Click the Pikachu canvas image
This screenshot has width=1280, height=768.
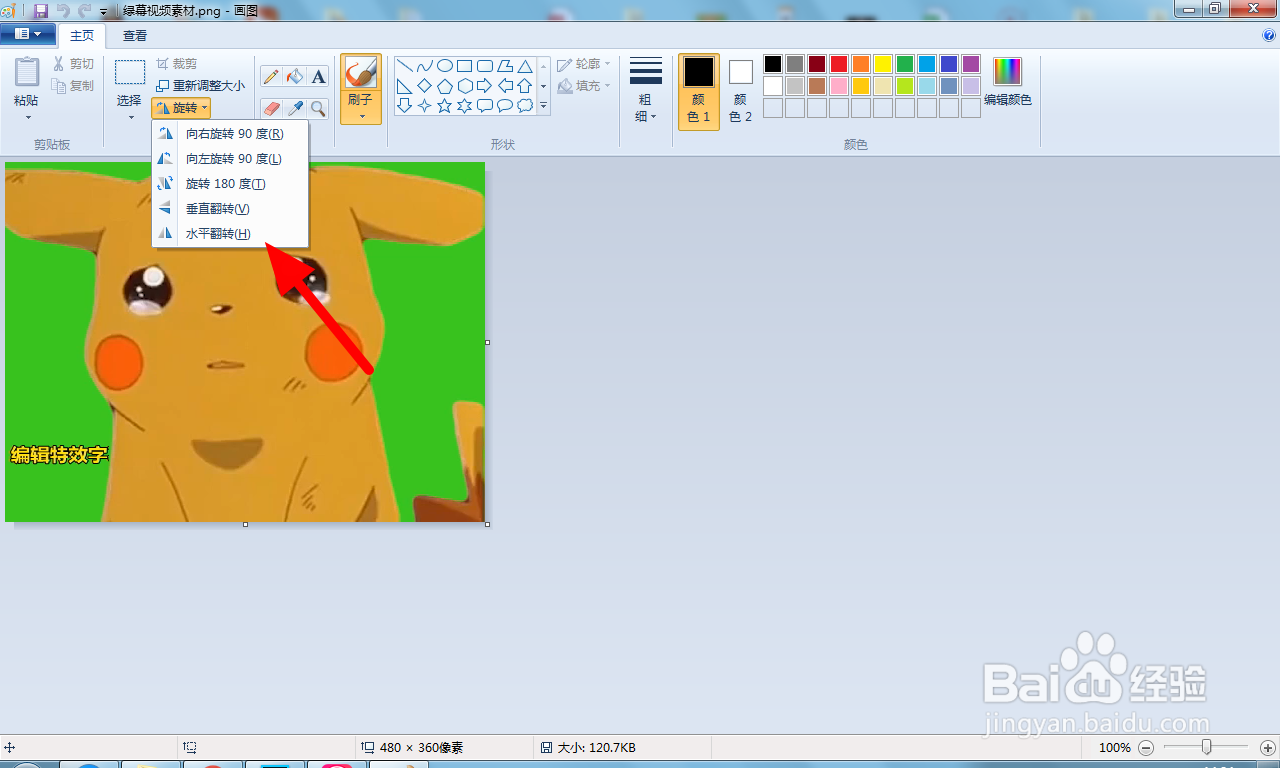245,342
